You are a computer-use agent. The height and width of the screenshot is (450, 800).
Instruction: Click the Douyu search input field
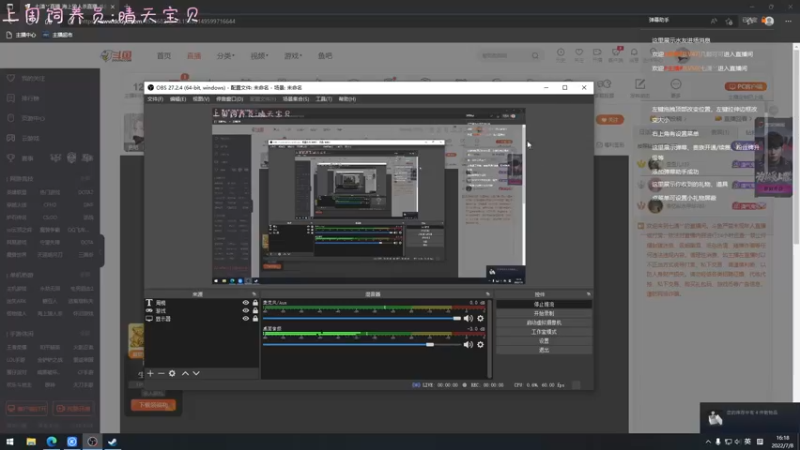point(504,56)
